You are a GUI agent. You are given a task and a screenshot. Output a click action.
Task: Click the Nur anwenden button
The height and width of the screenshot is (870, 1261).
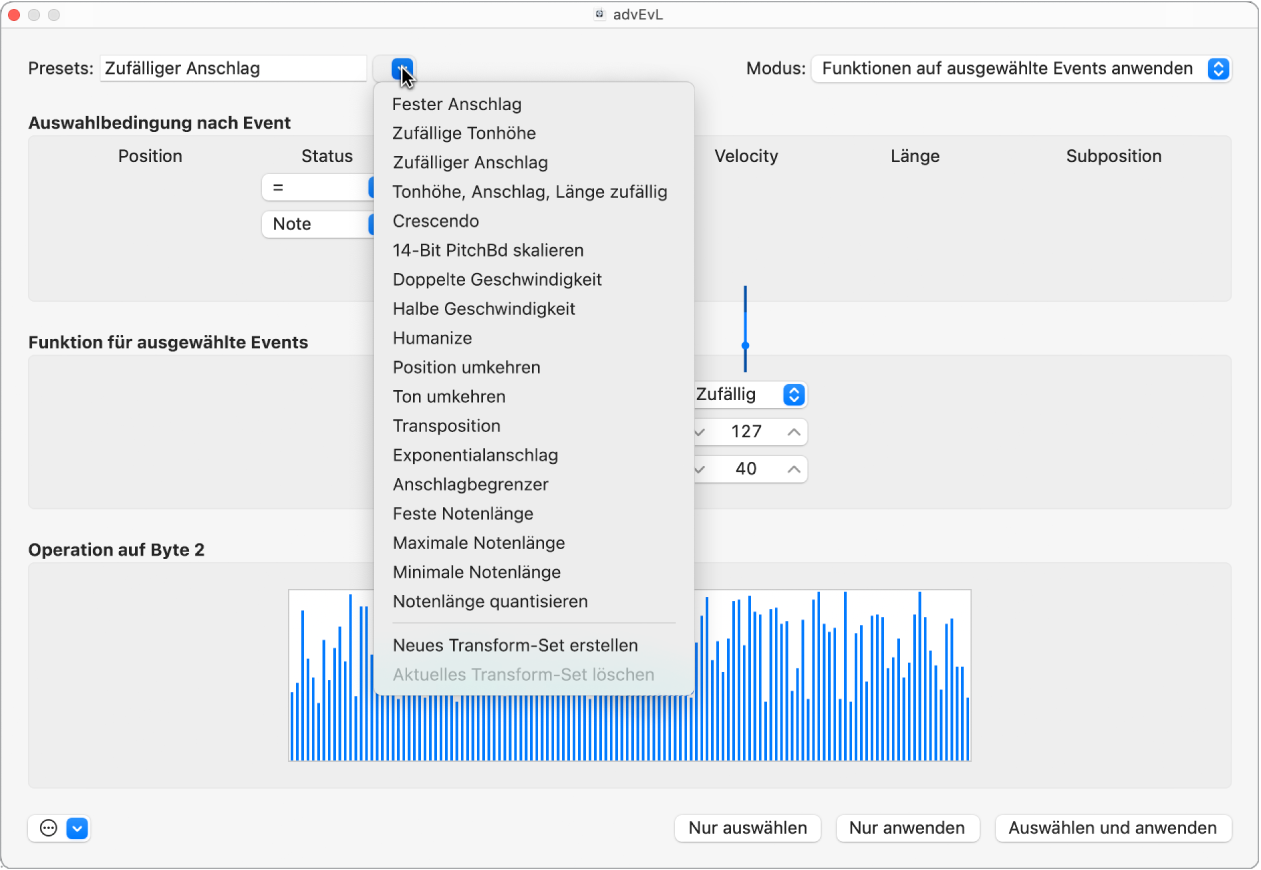[907, 828]
